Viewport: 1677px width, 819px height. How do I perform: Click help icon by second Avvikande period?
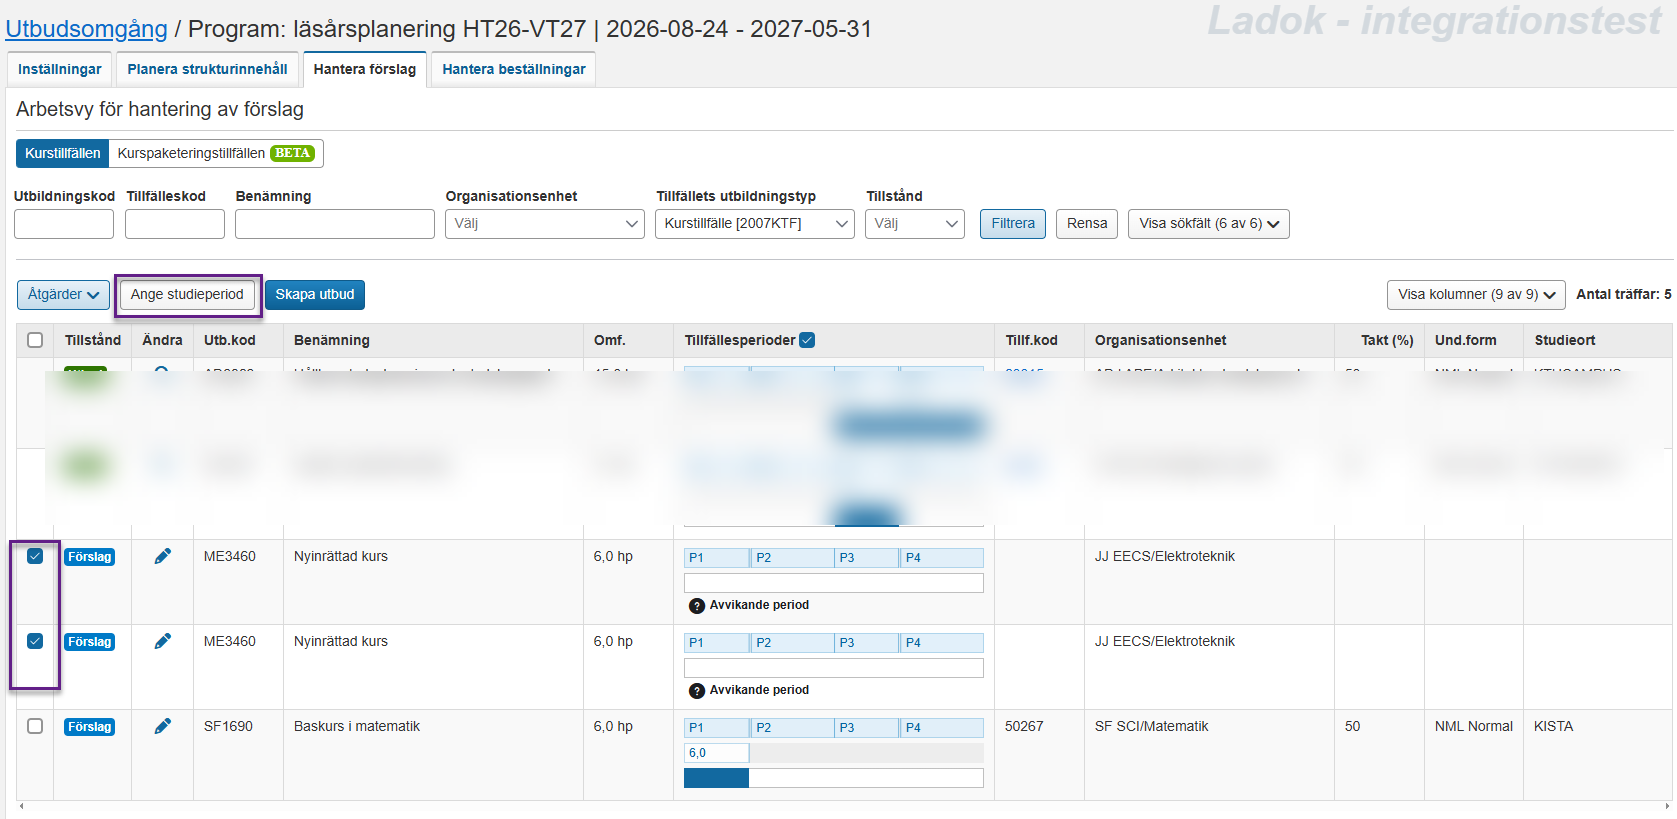[697, 691]
